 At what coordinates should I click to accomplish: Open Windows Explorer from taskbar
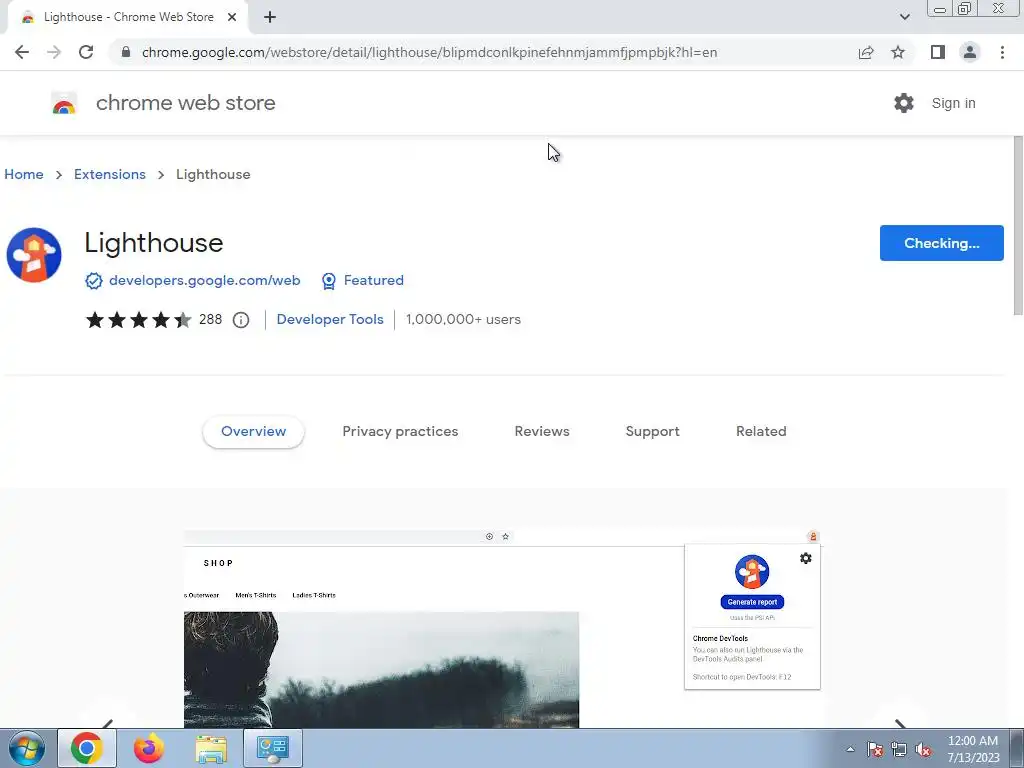point(211,748)
